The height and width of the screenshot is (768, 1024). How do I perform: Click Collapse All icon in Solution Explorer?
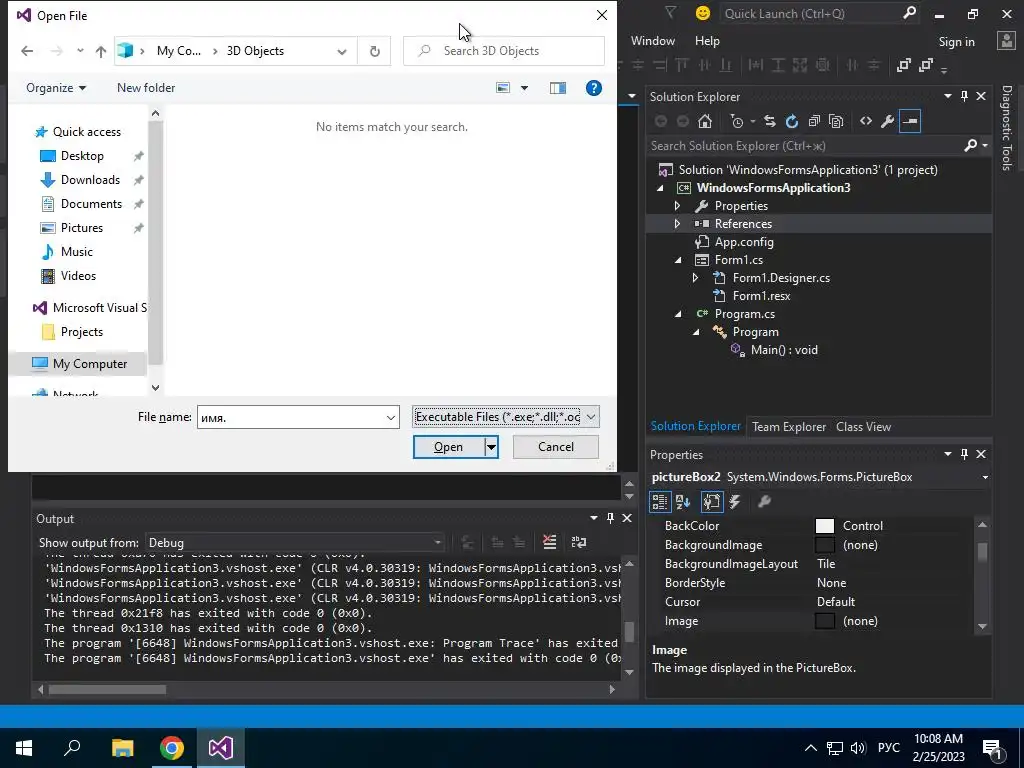(814, 121)
